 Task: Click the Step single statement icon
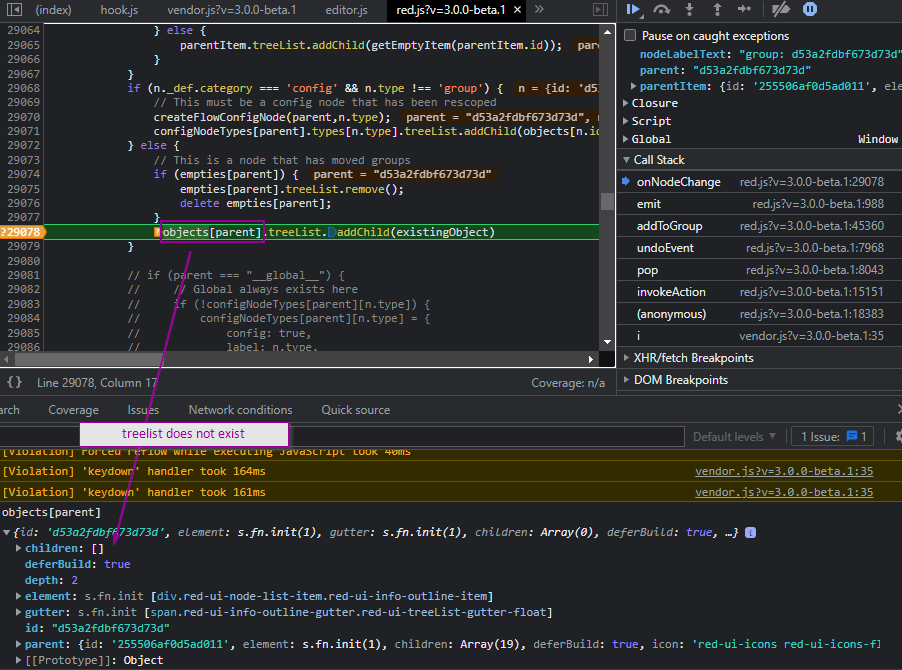point(745,10)
